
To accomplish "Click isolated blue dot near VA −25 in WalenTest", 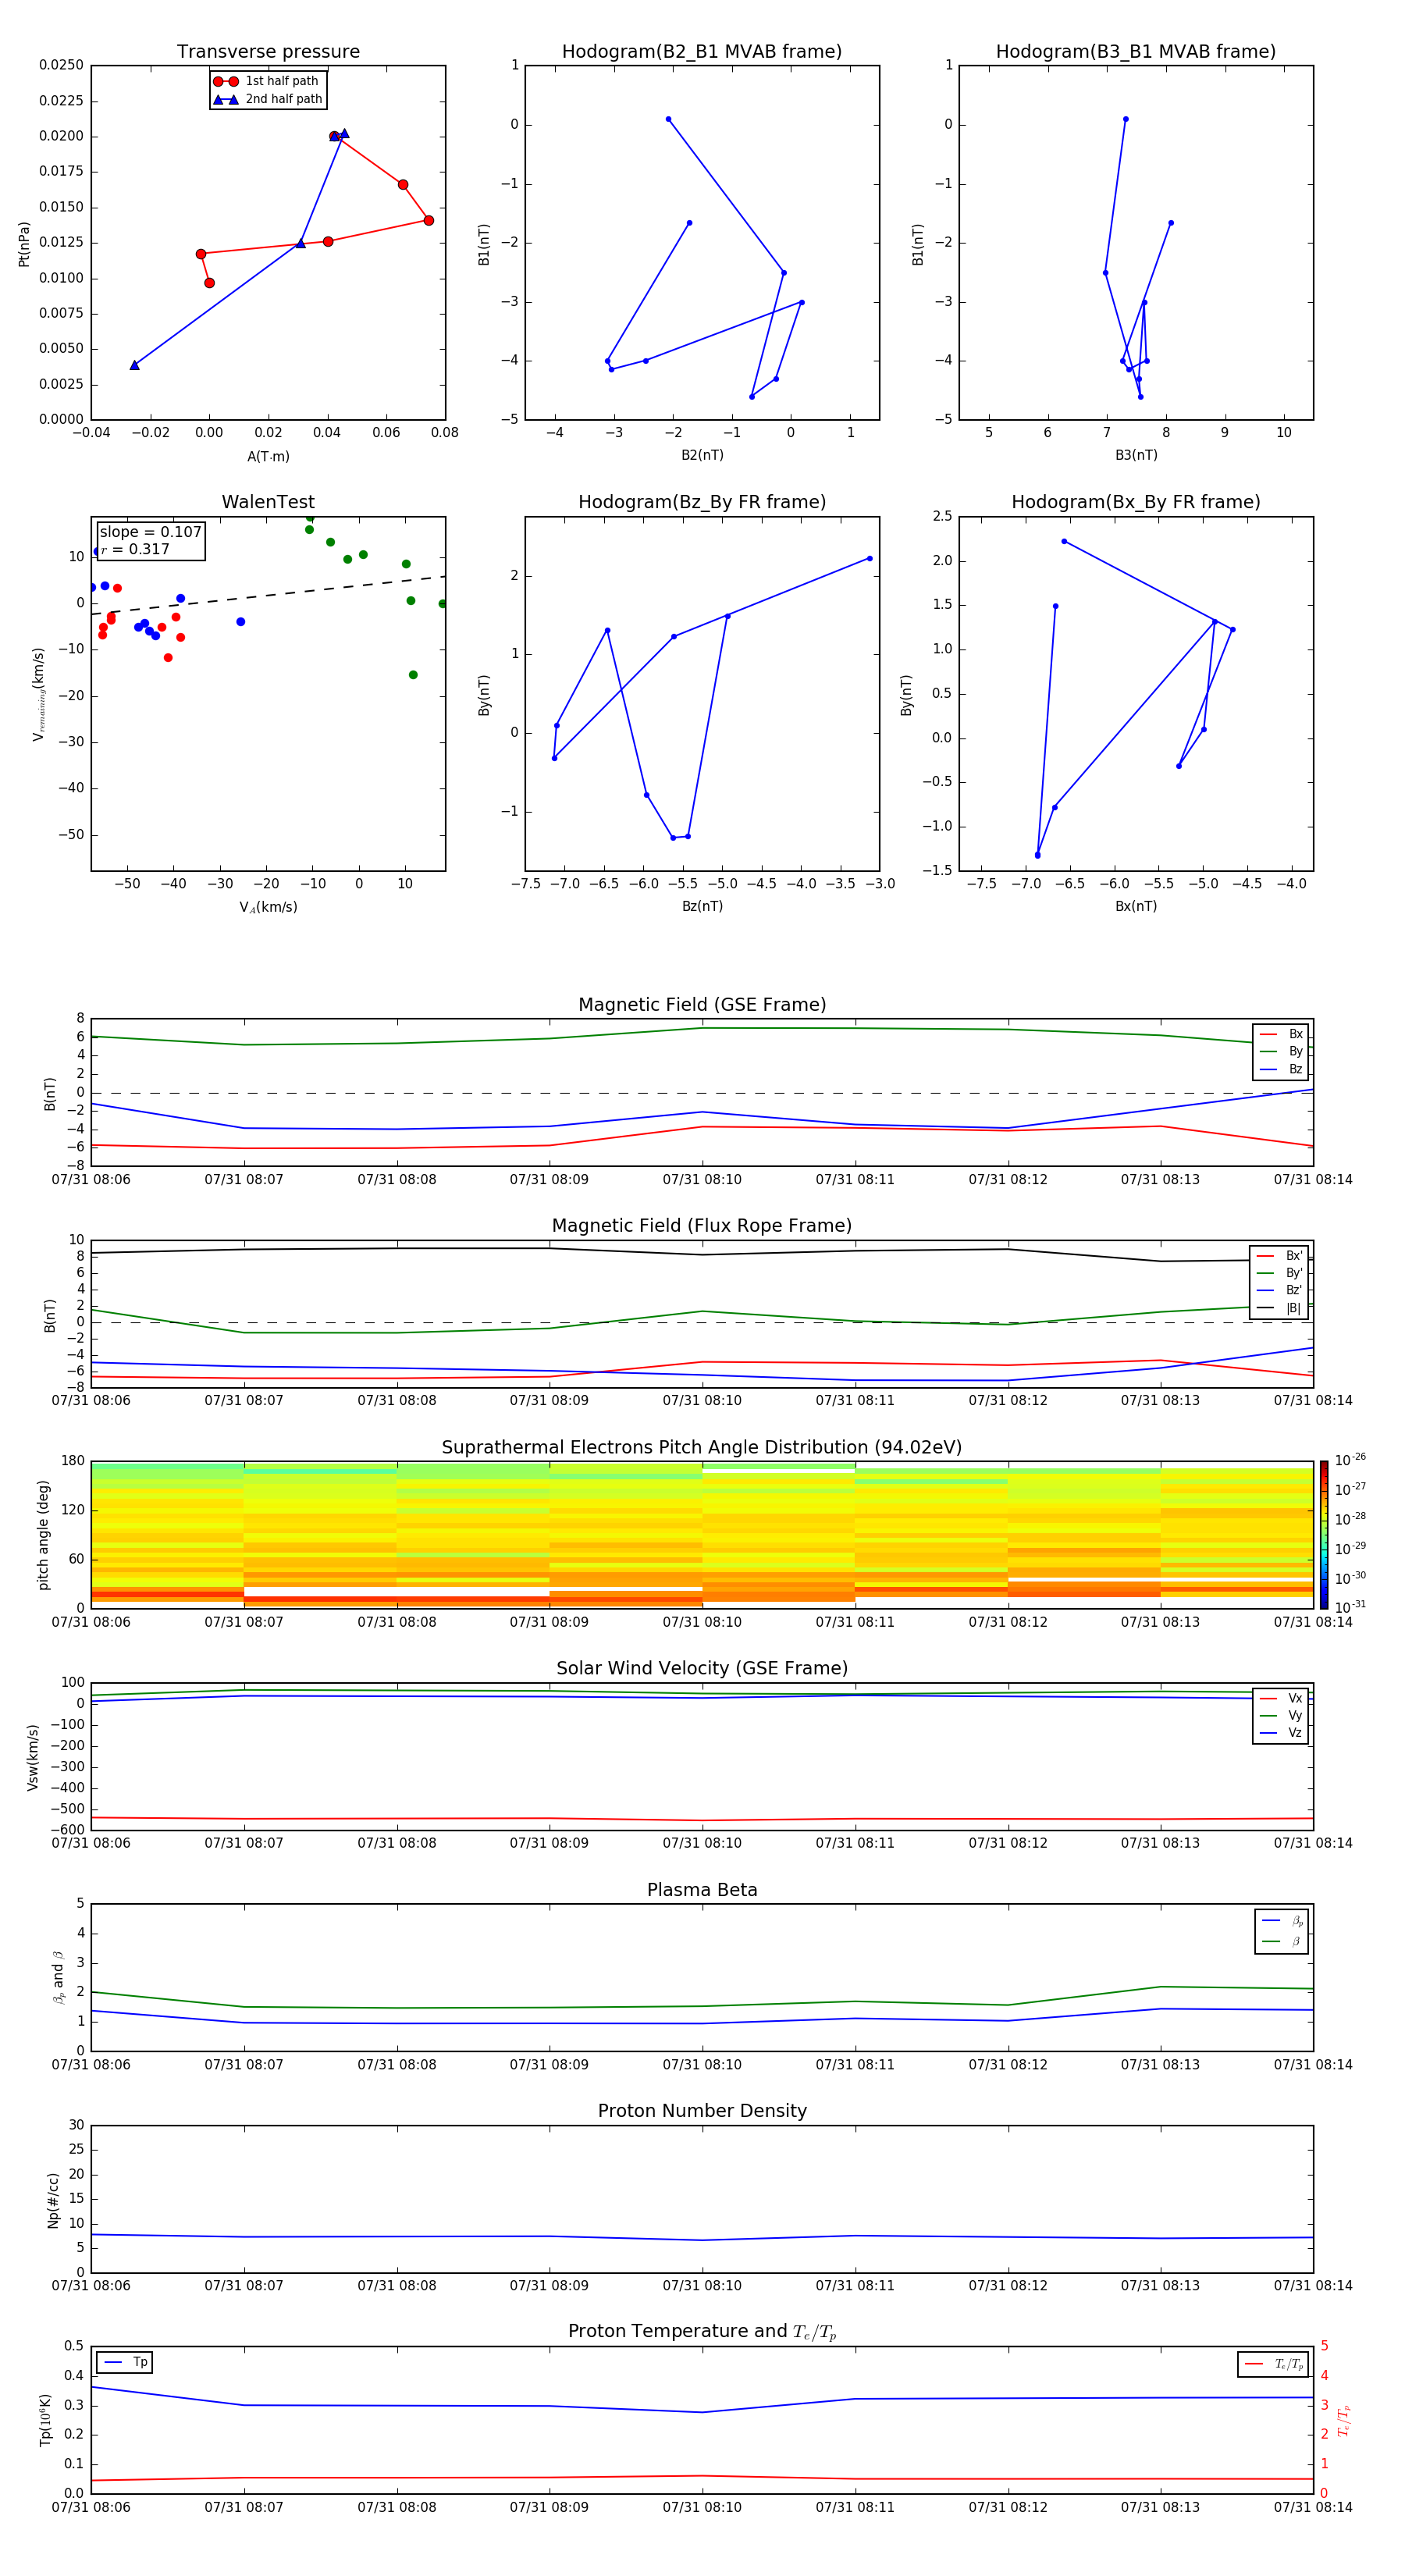I will pyautogui.click(x=240, y=622).
